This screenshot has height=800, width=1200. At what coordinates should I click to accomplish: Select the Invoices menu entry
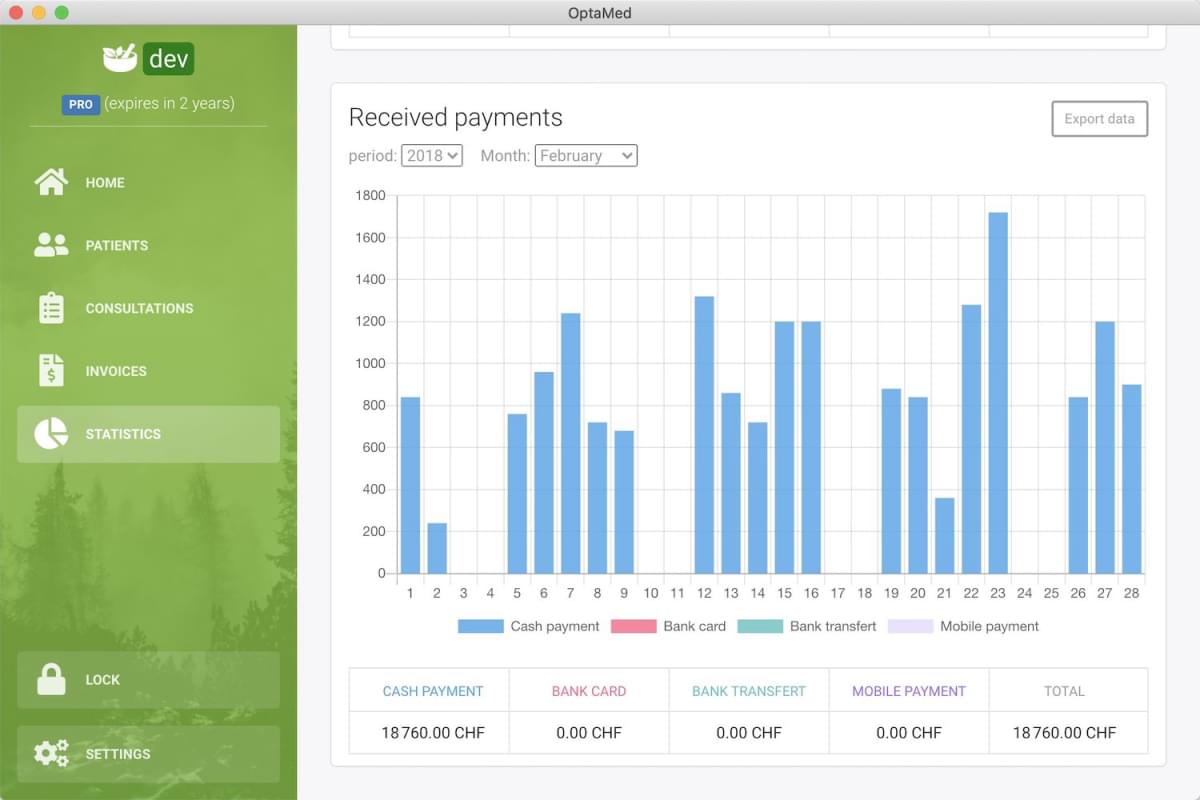pos(116,371)
